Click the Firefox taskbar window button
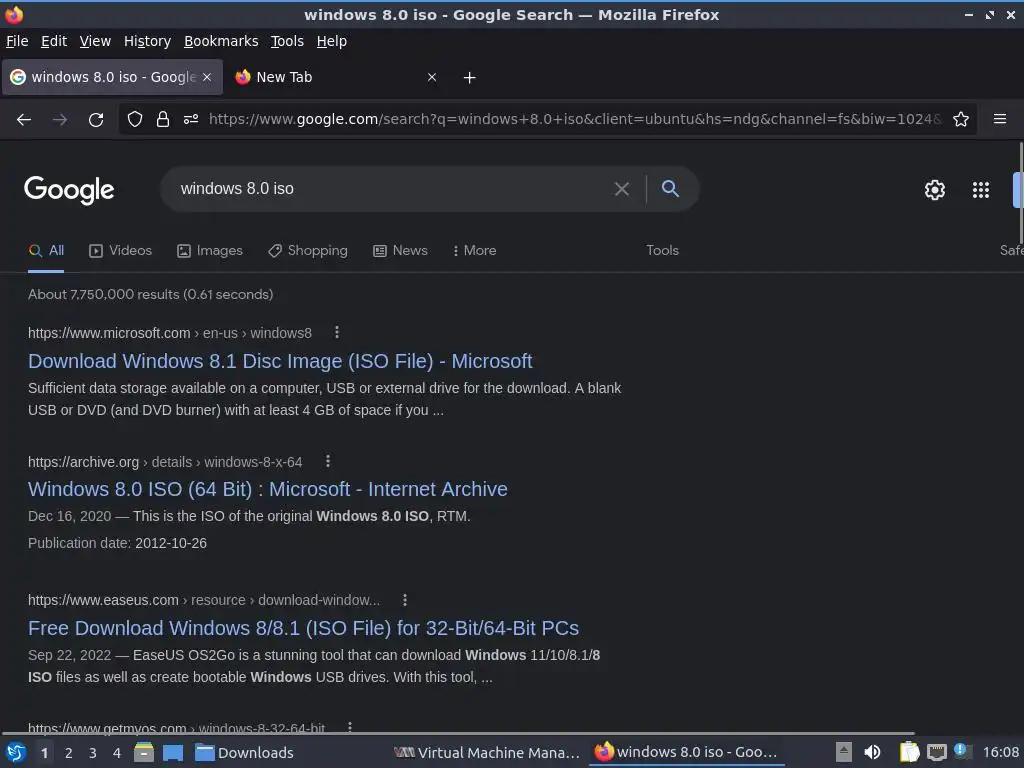The image size is (1024, 768). click(687, 753)
